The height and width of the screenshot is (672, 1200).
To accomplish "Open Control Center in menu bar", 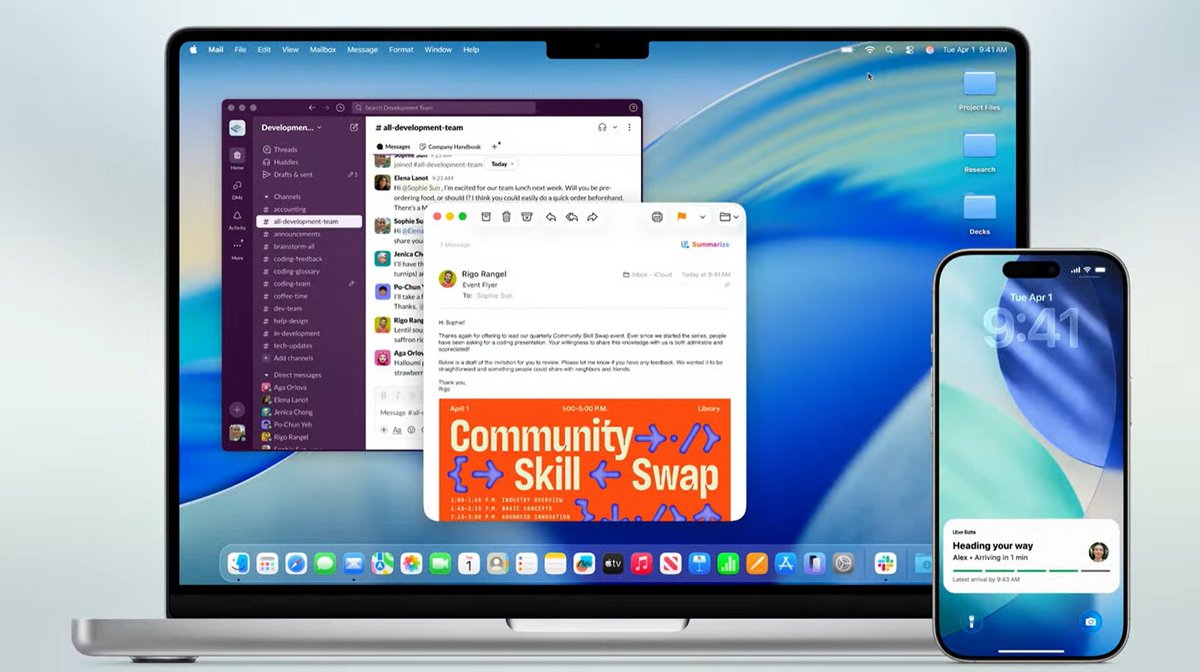I will pos(910,49).
